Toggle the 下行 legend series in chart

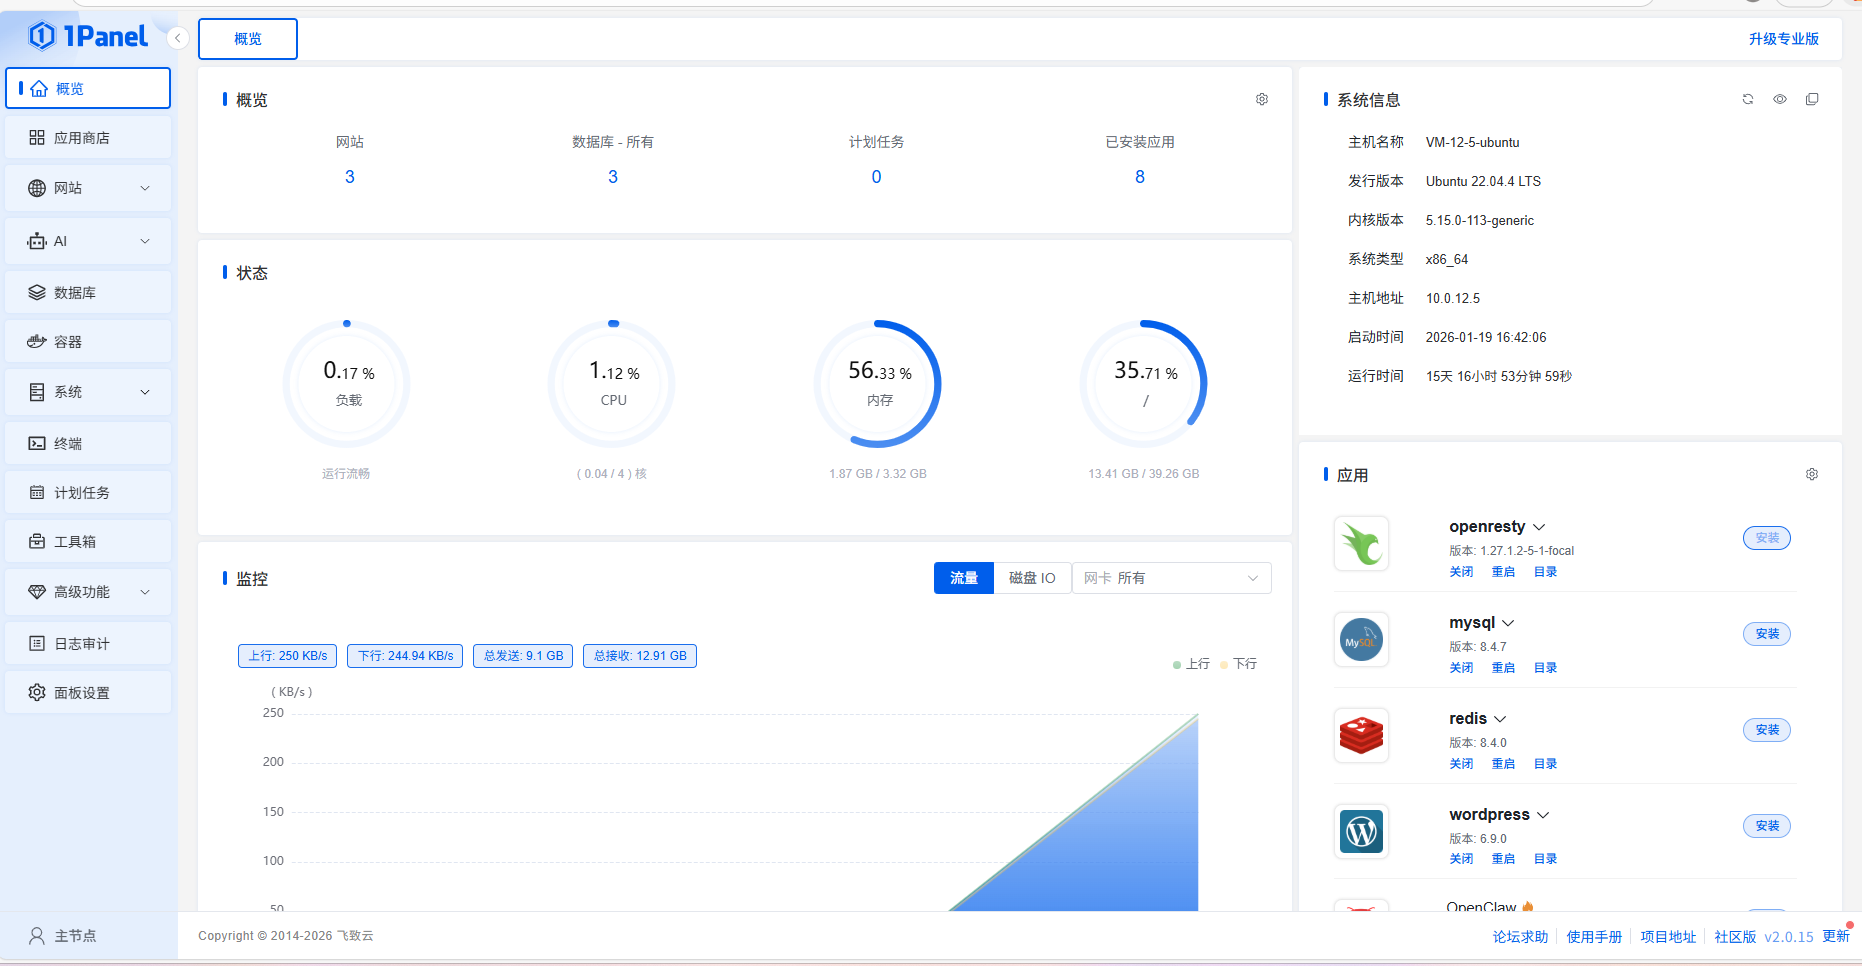[1239, 664]
